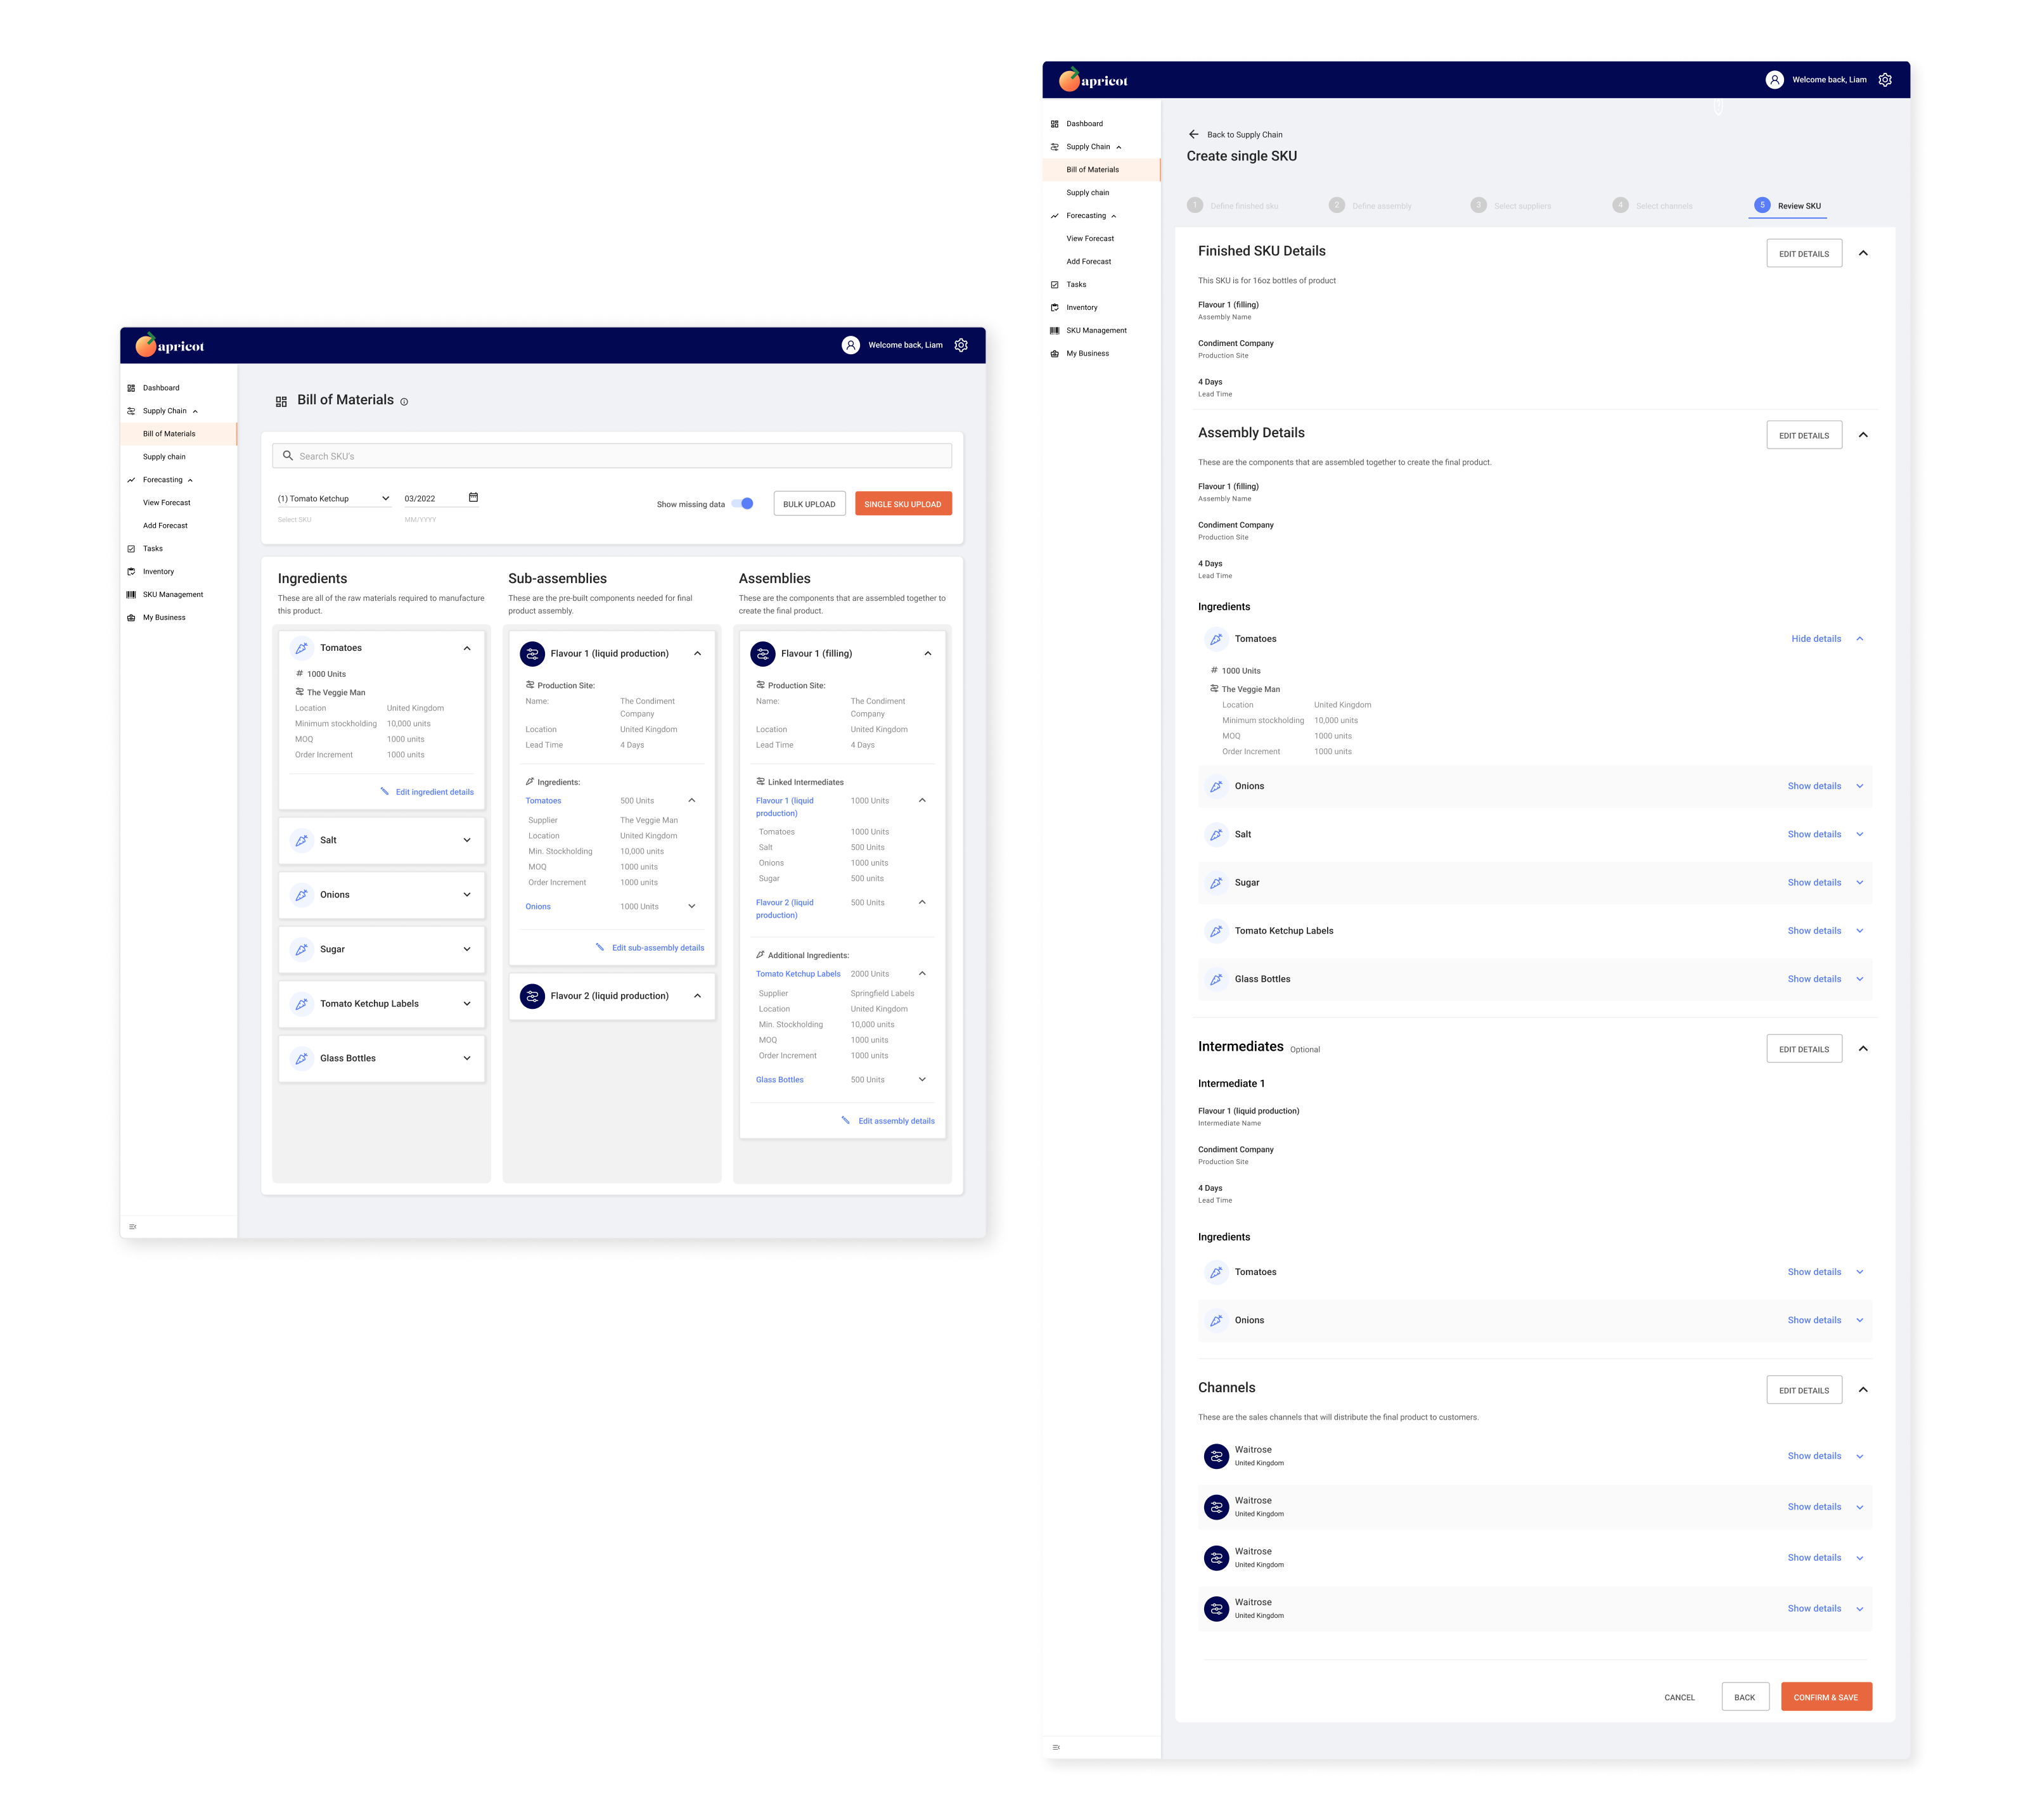Screen dimensions: 2028x1820
Task: Click the calendar icon beside 03/2022
Action: point(473,497)
